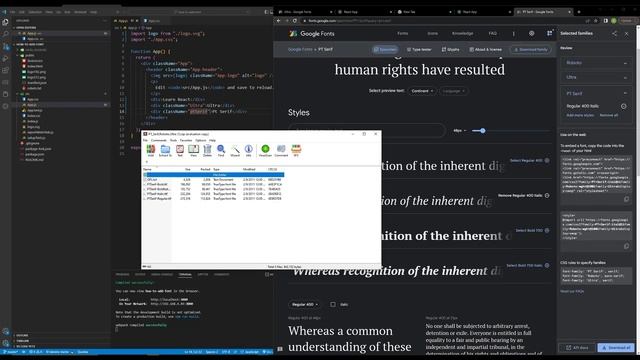Open index.html in VS Code explorer
This screenshot has height=360, width=640.
coord(34,66)
